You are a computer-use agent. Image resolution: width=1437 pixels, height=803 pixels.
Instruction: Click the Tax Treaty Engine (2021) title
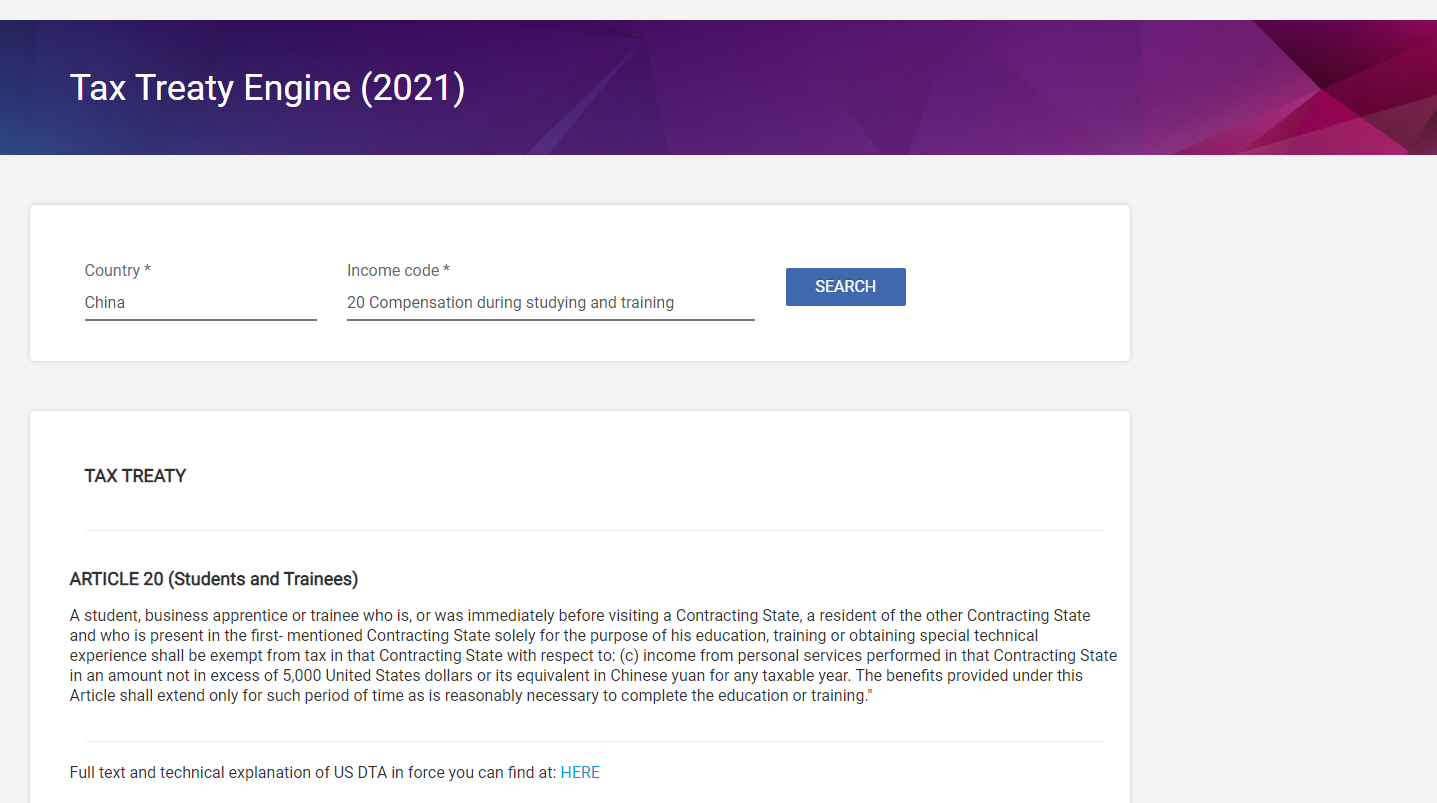point(267,88)
